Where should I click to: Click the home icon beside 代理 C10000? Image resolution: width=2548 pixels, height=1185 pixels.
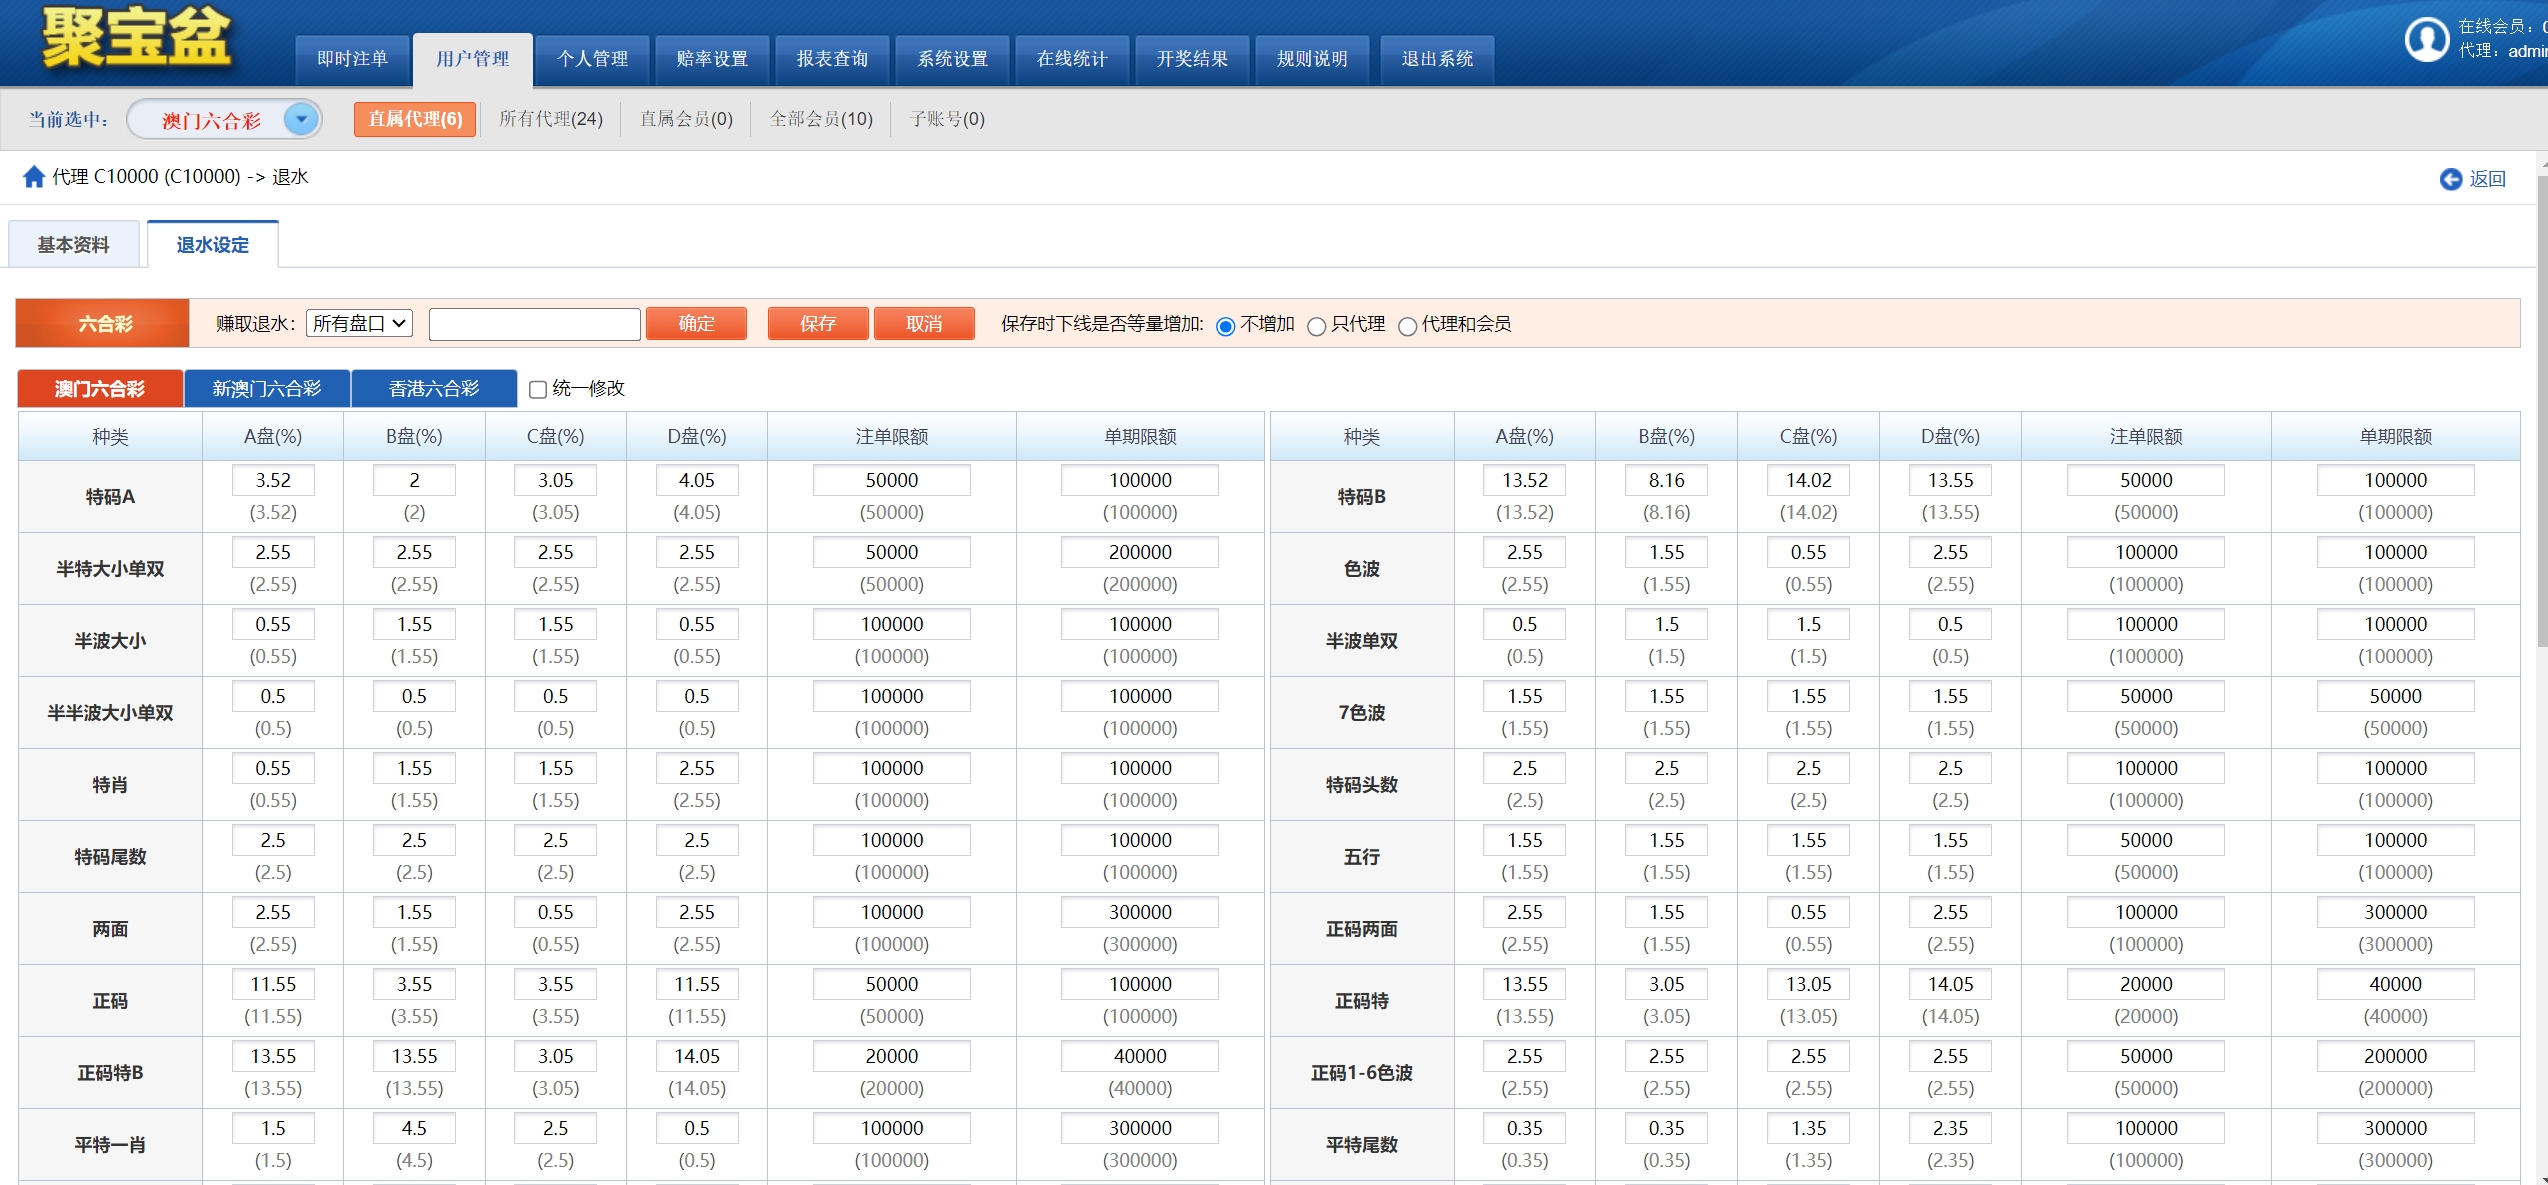pyautogui.click(x=34, y=177)
